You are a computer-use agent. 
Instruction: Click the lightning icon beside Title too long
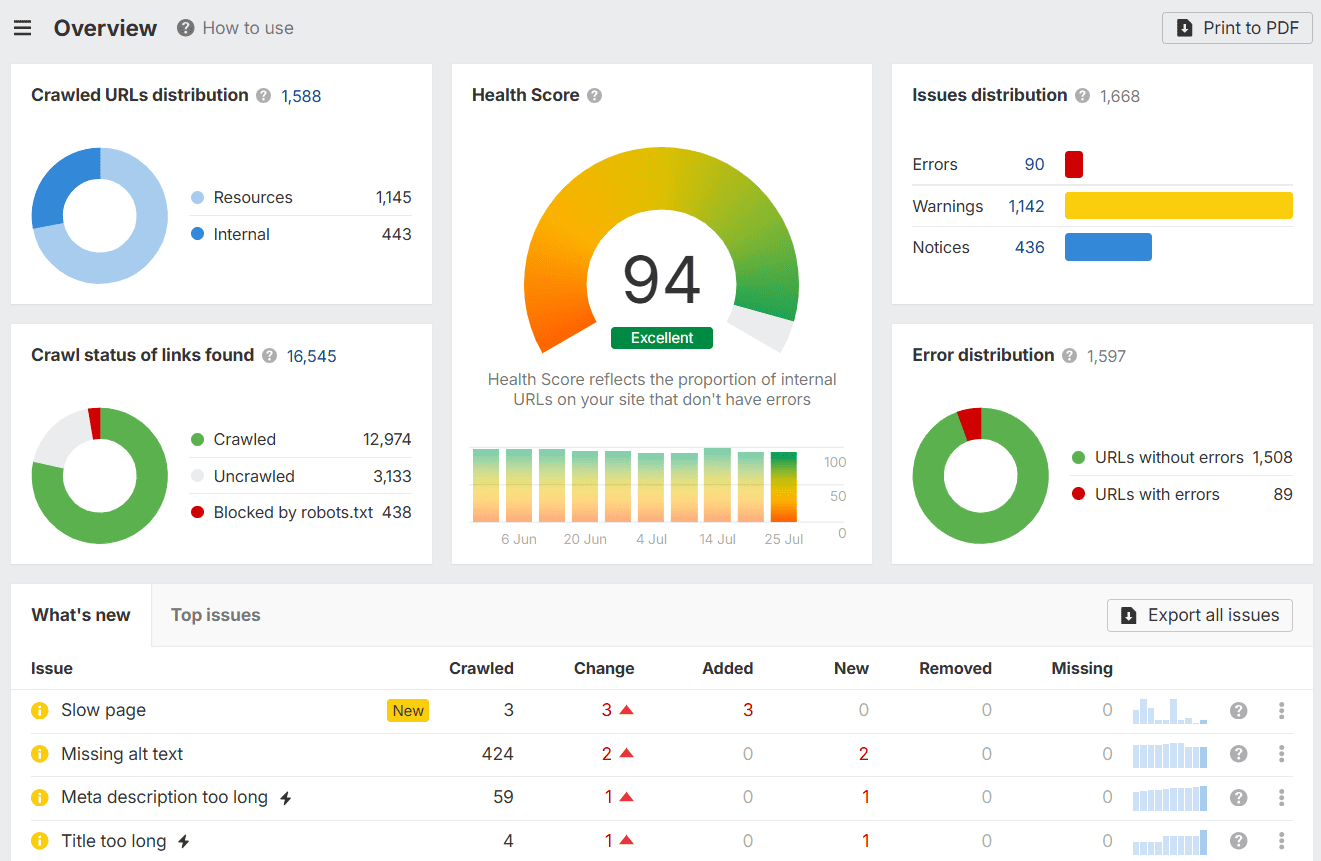(x=182, y=841)
